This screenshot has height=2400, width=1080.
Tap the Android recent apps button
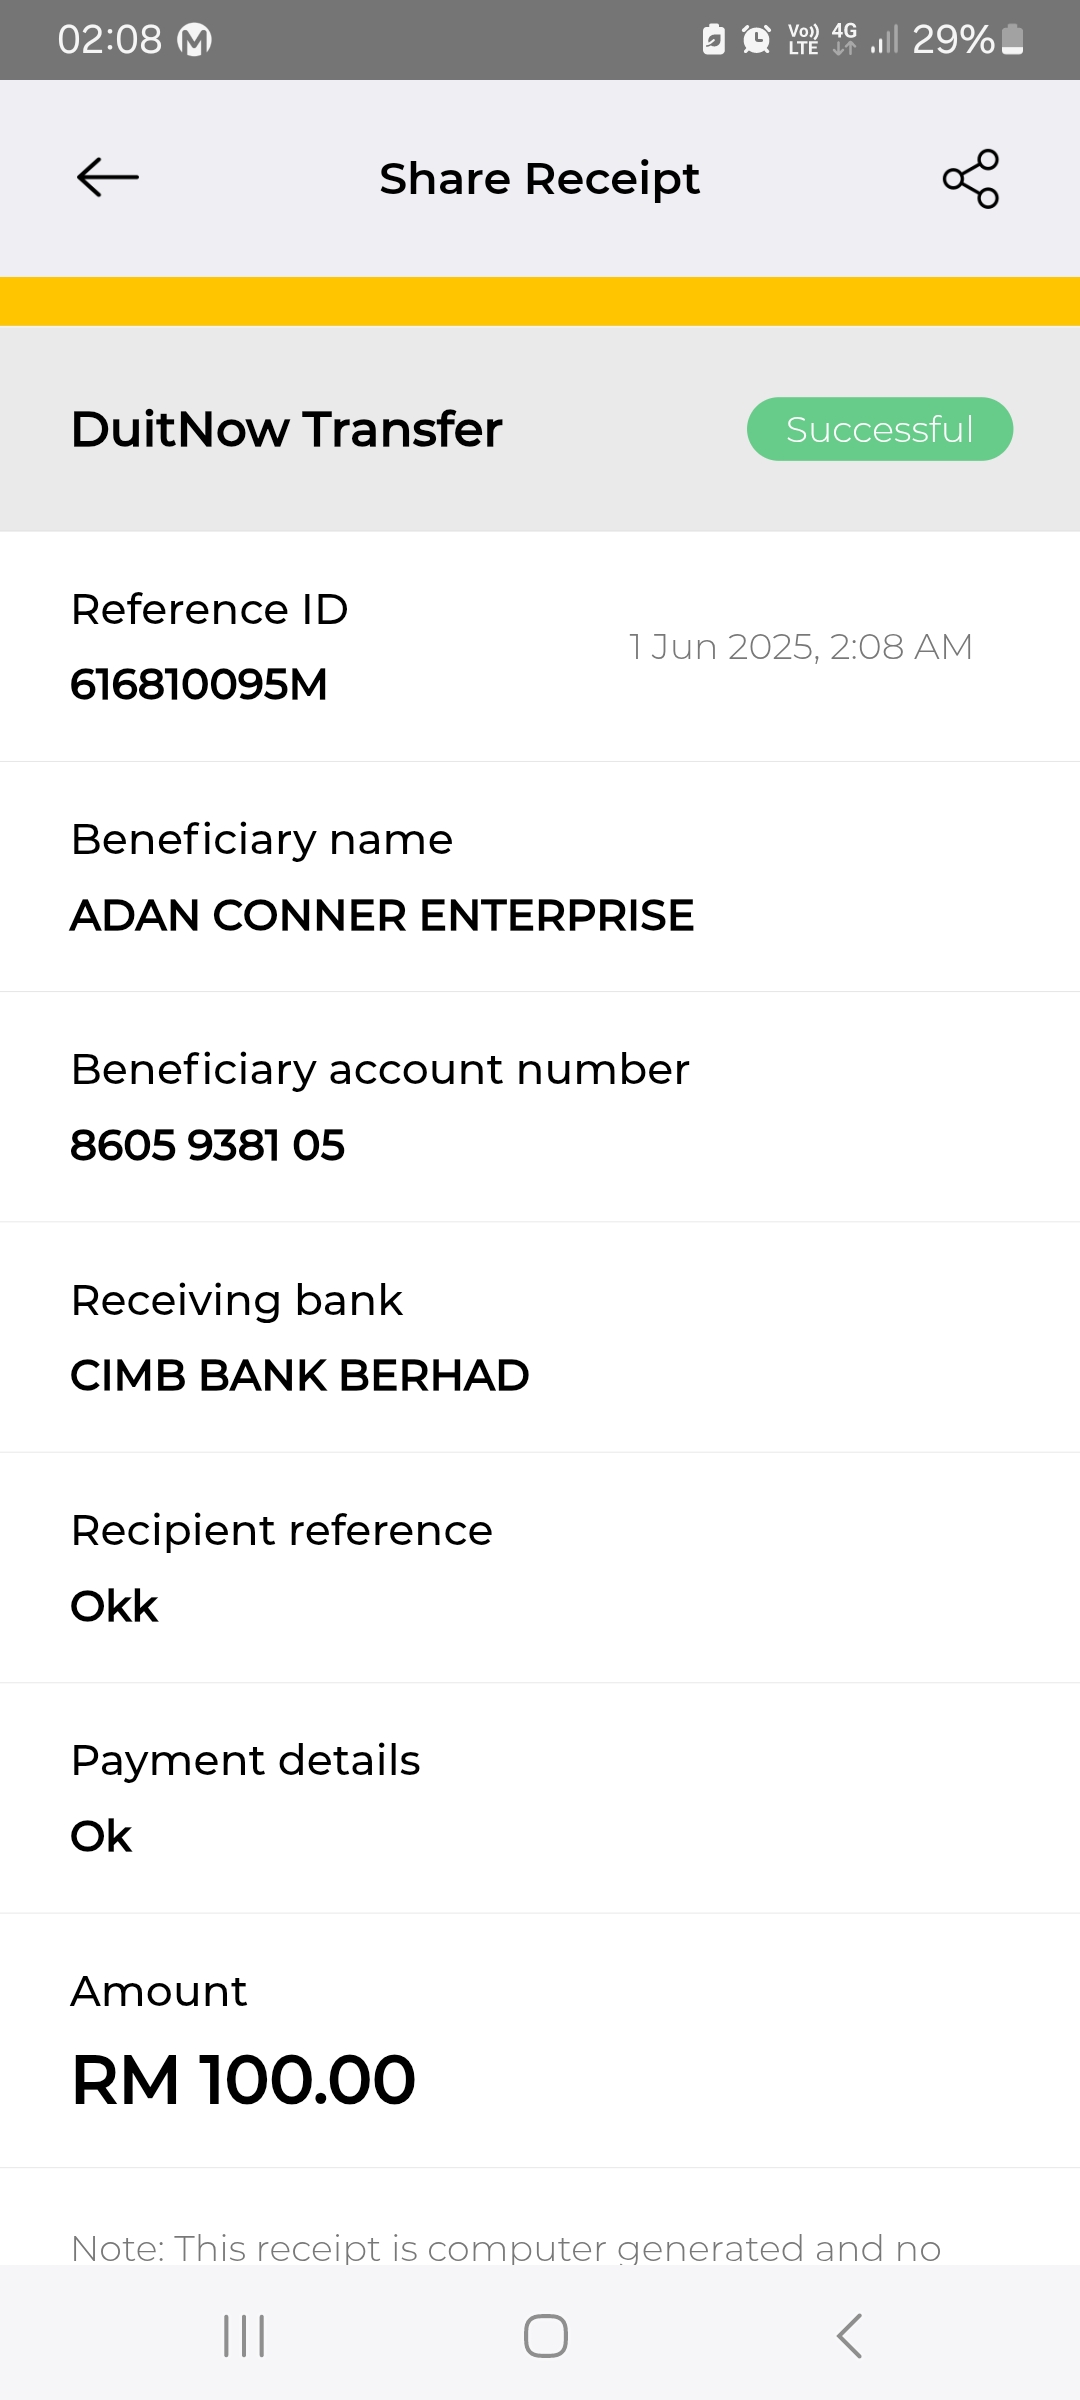[x=244, y=2336]
